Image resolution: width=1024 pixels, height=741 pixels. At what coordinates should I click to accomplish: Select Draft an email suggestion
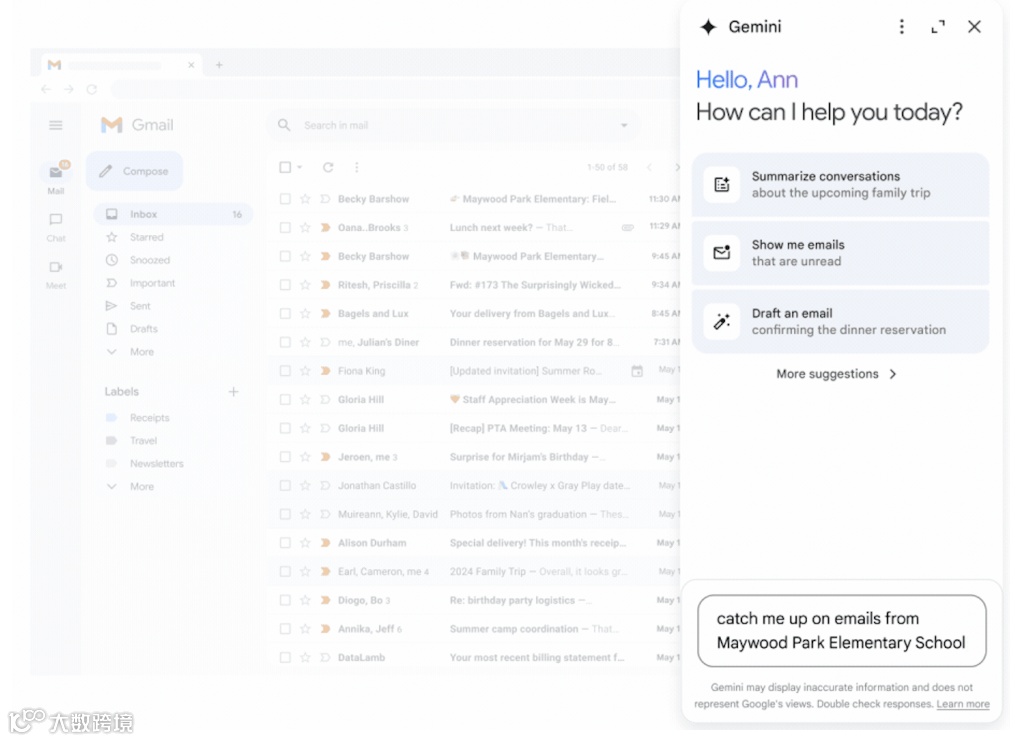840,322
